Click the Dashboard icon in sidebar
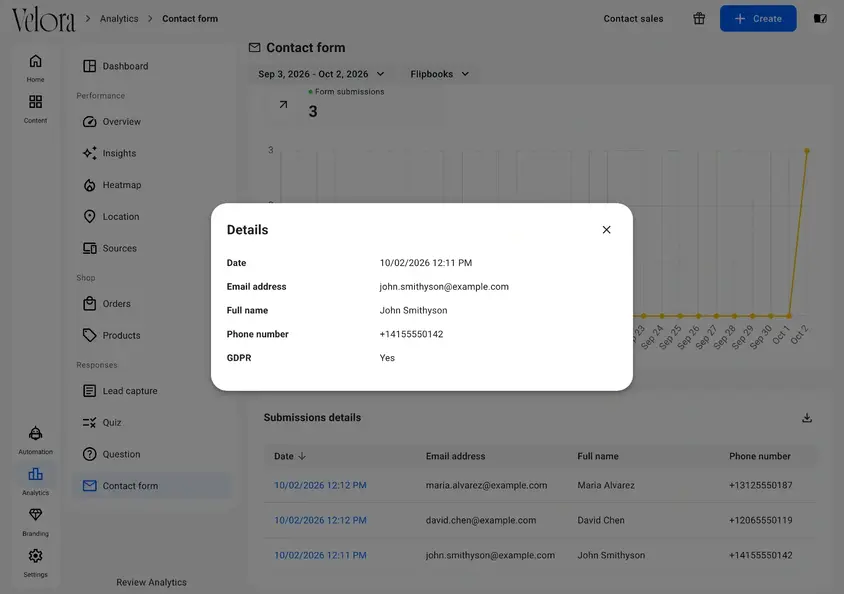Screen dimensions: 844x594 [x=89, y=66]
